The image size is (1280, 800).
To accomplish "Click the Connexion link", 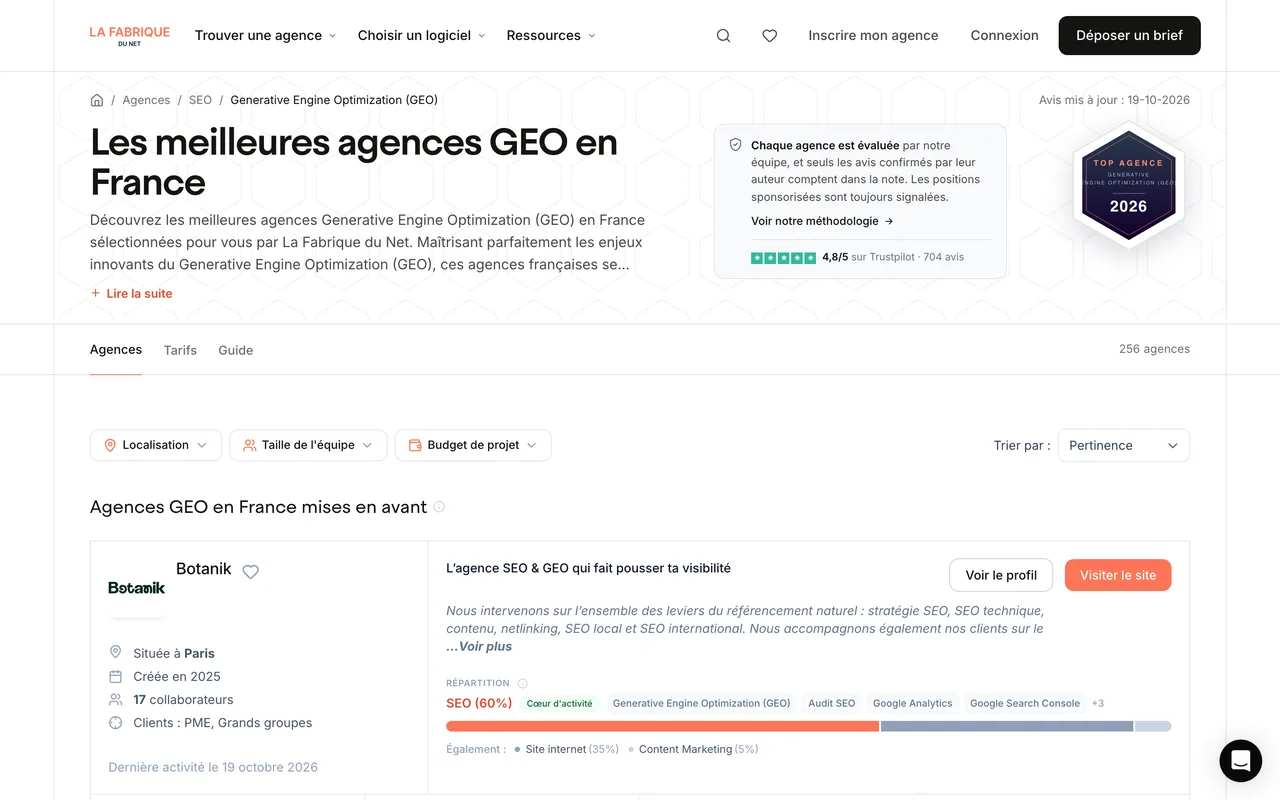I will pyautogui.click(x=1005, y=36).
